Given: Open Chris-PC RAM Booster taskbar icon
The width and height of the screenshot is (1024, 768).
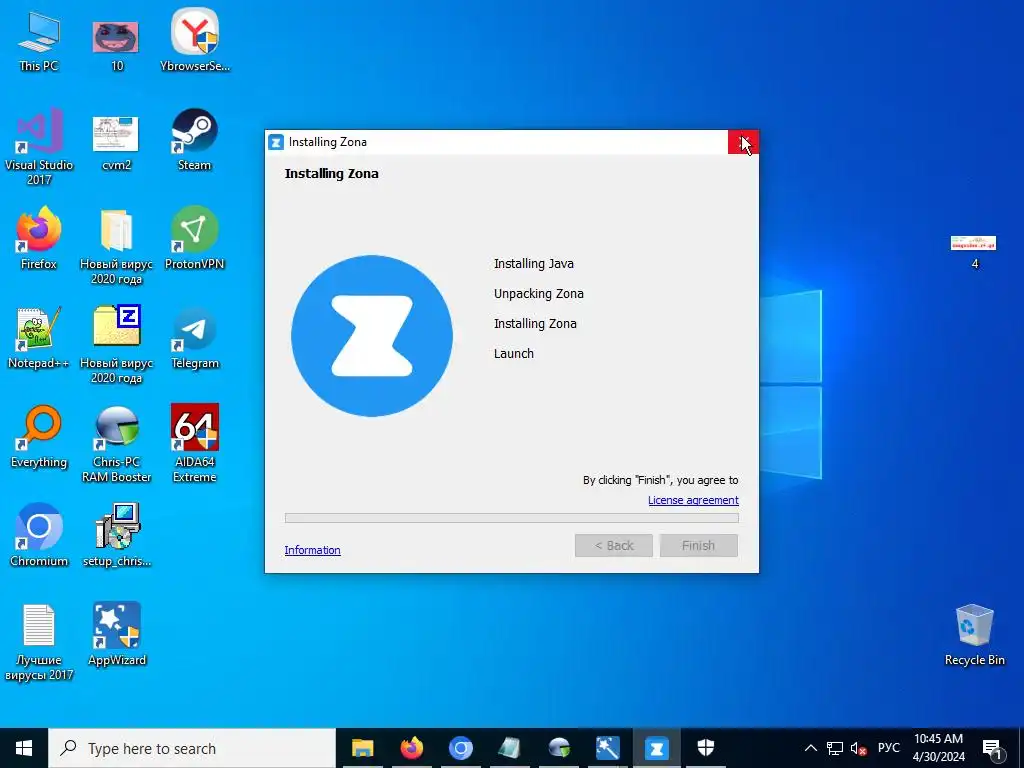Looking at the screenshot, I should 559,748.
